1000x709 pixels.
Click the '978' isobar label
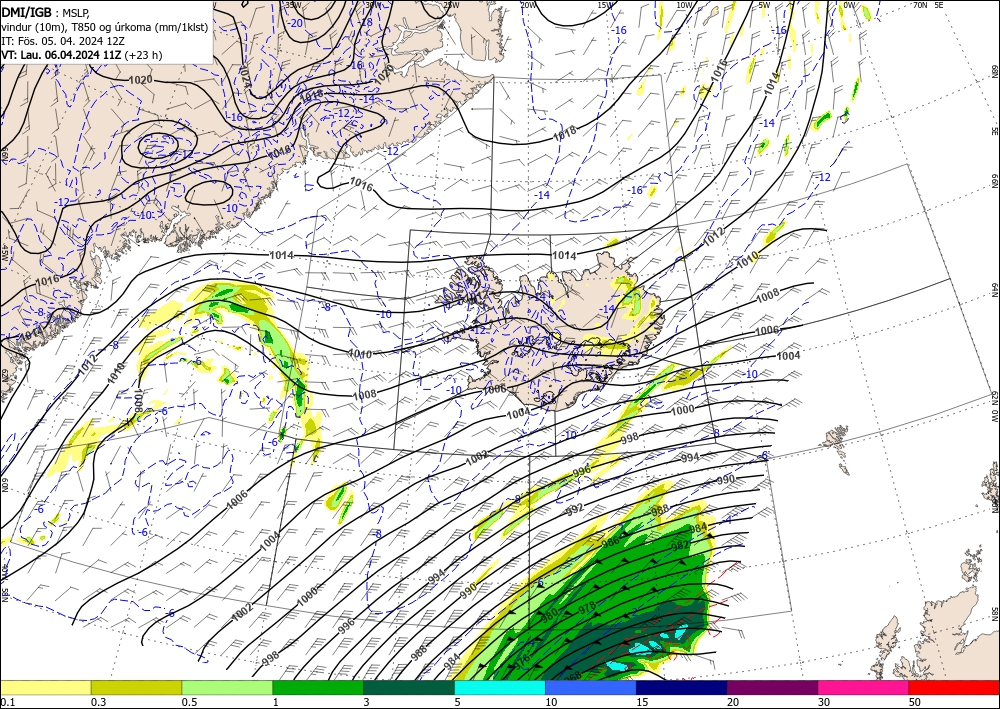coord(587,609)
